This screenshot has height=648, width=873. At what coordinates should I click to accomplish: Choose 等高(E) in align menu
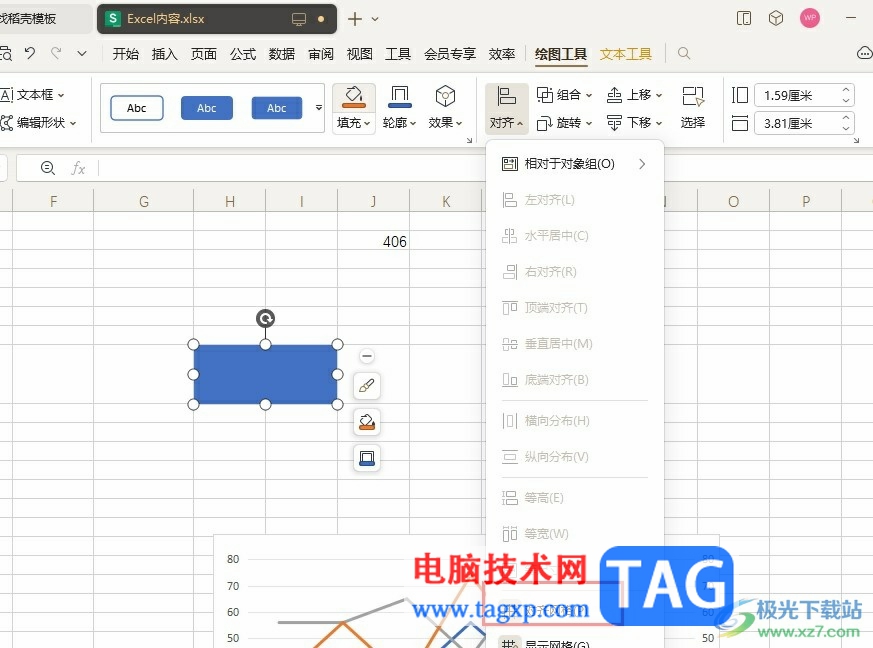point(574,498)
